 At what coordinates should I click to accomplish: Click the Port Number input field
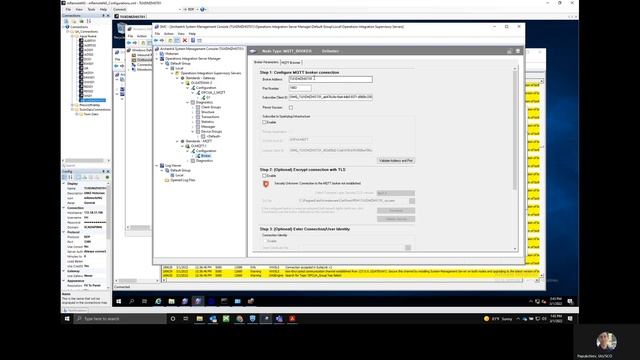point(300,88)
